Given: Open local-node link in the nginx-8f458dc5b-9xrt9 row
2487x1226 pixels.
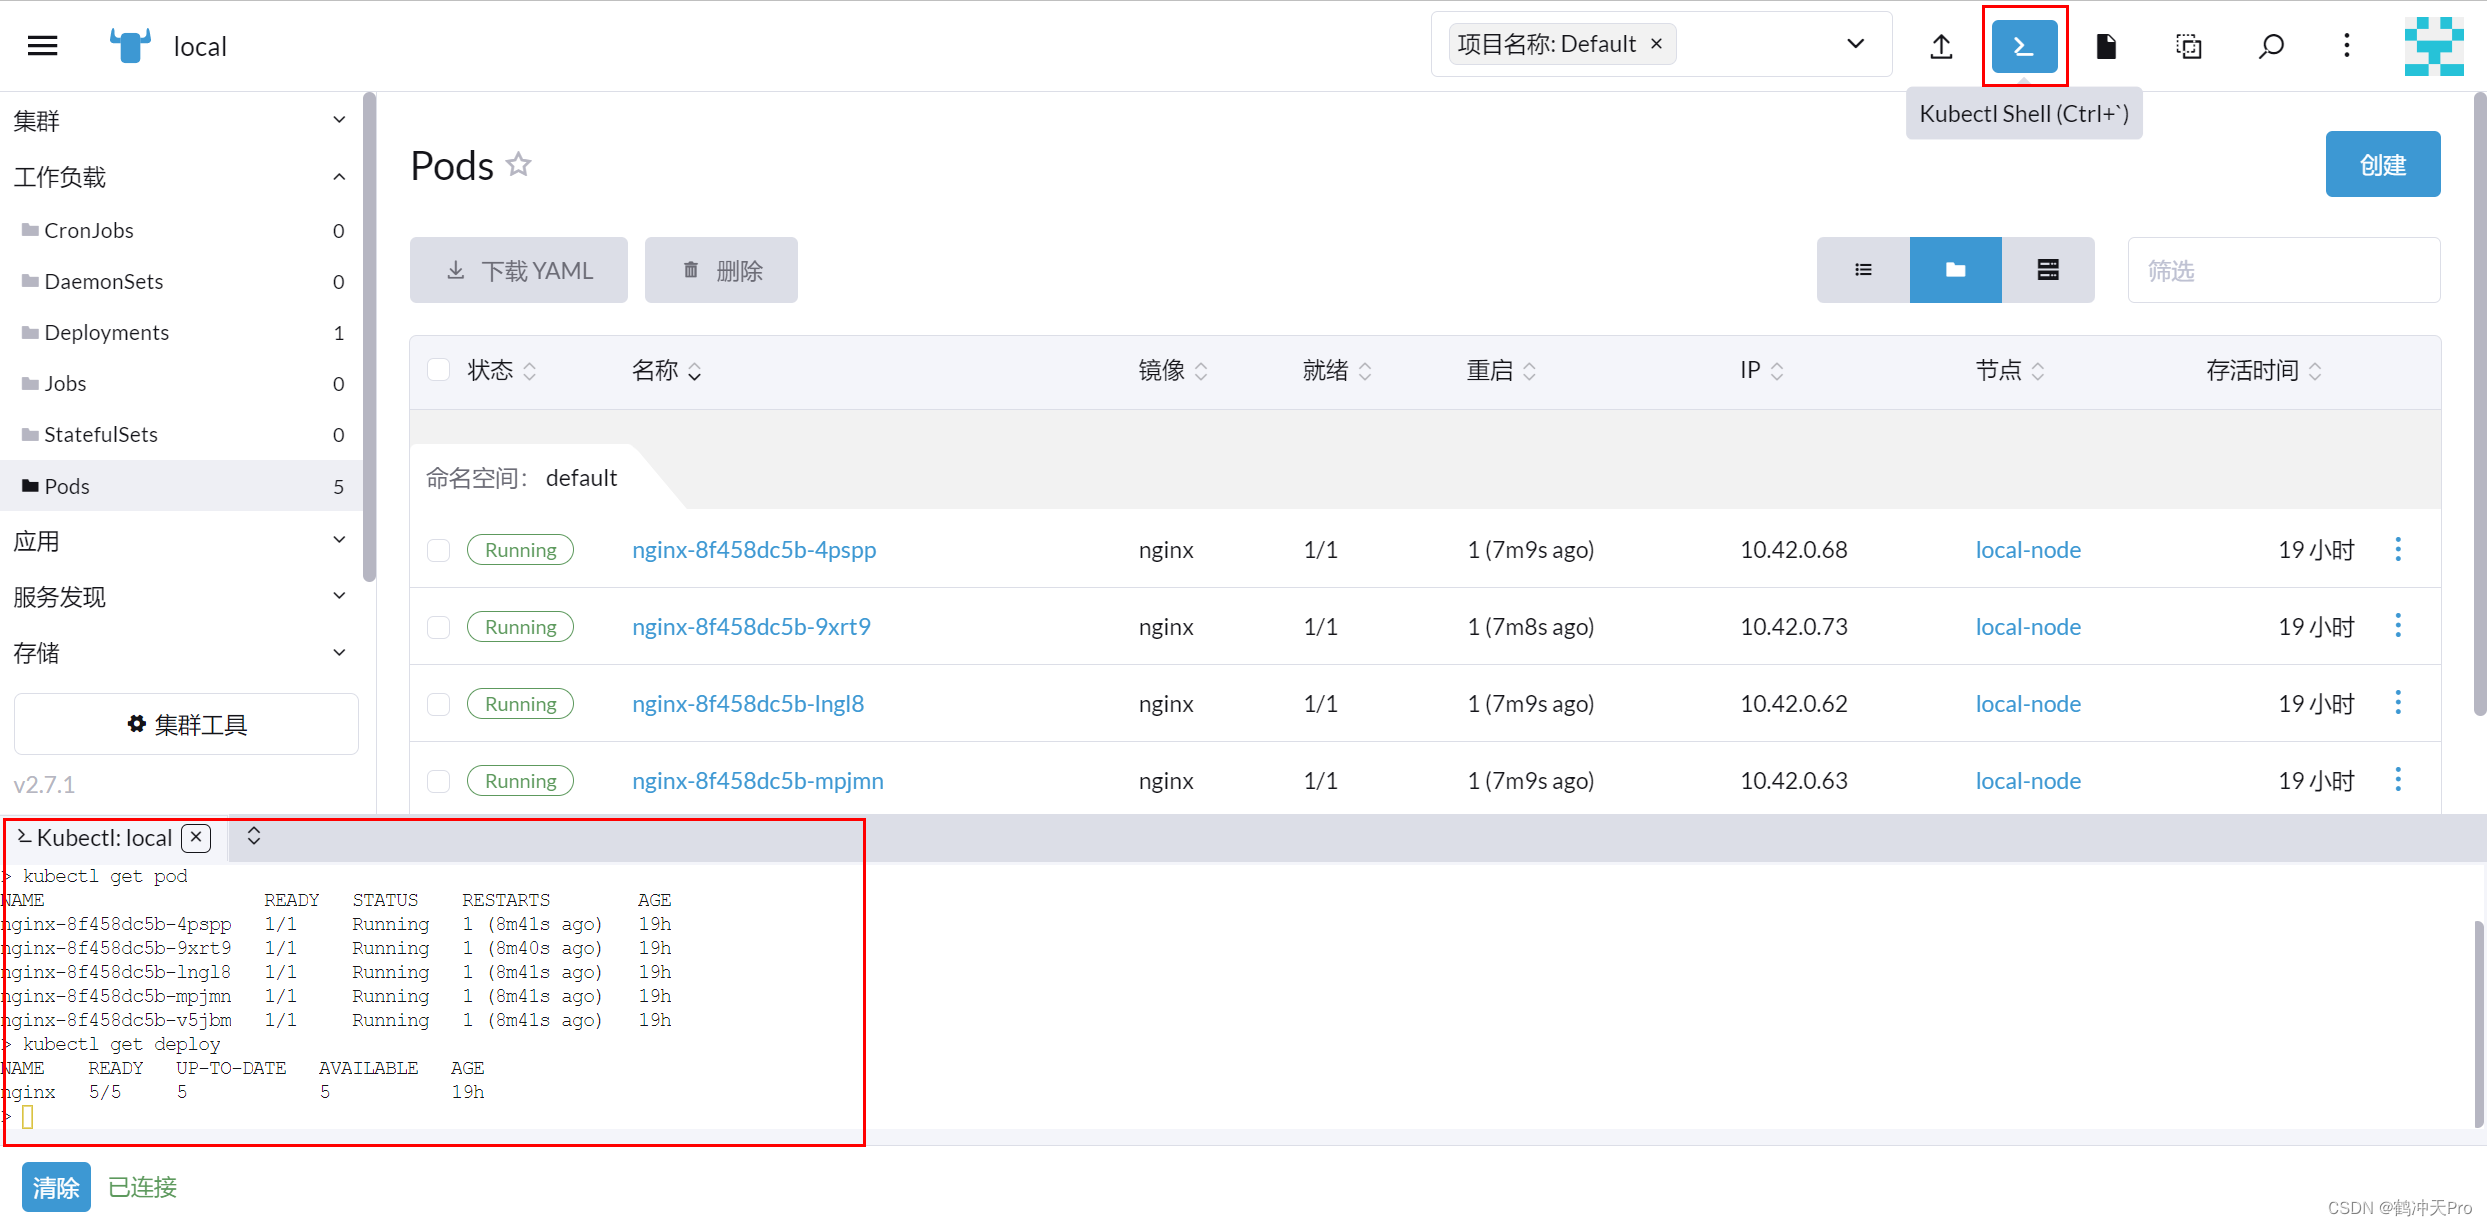Looking at the screenshot, I should 2027,626.
